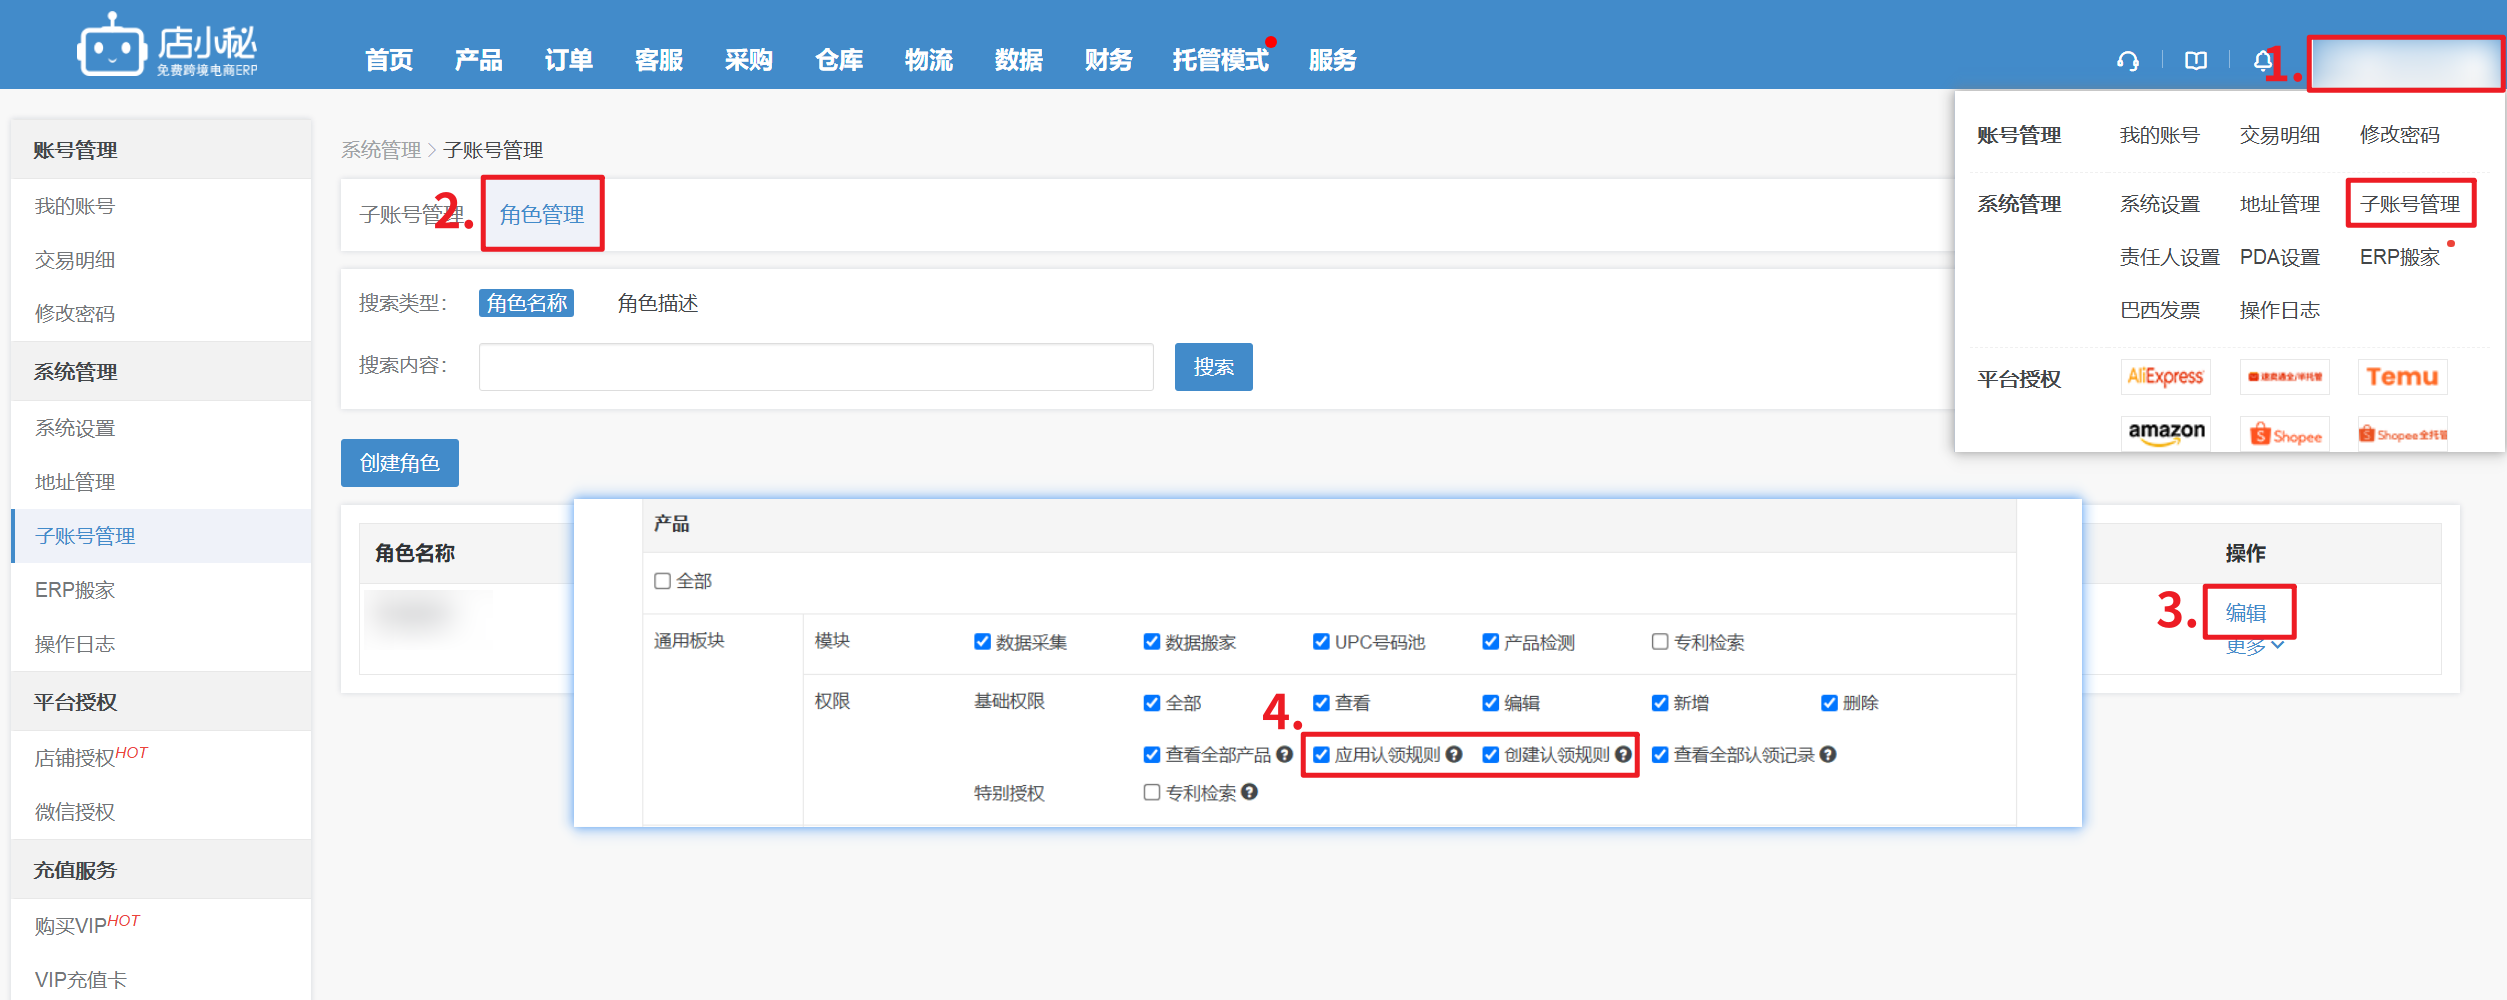Enable the 专利检索 module checkbox
The image size is (2507, 1000).
(1660, 642)
